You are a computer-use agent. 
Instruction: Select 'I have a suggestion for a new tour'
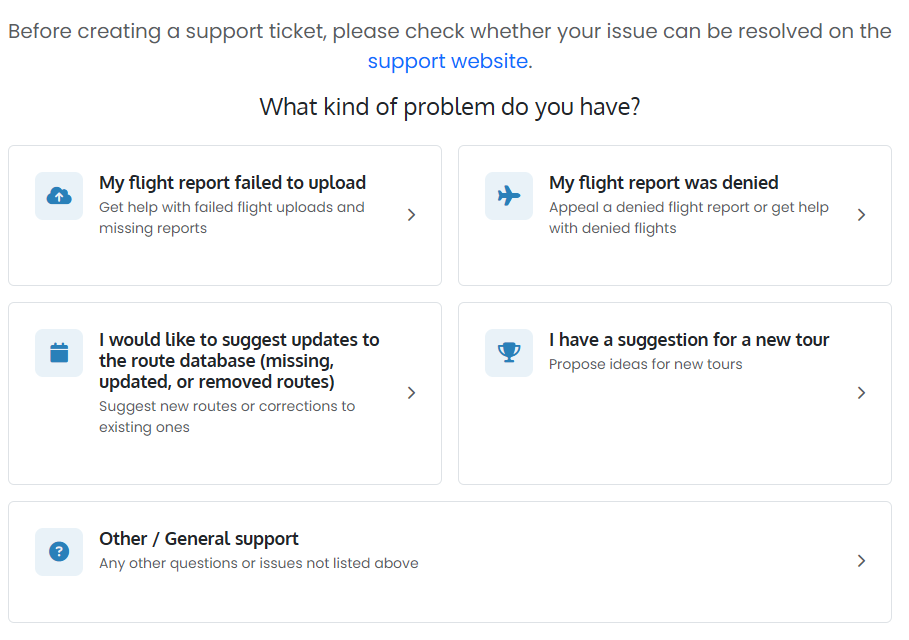[x=688, y=339]
